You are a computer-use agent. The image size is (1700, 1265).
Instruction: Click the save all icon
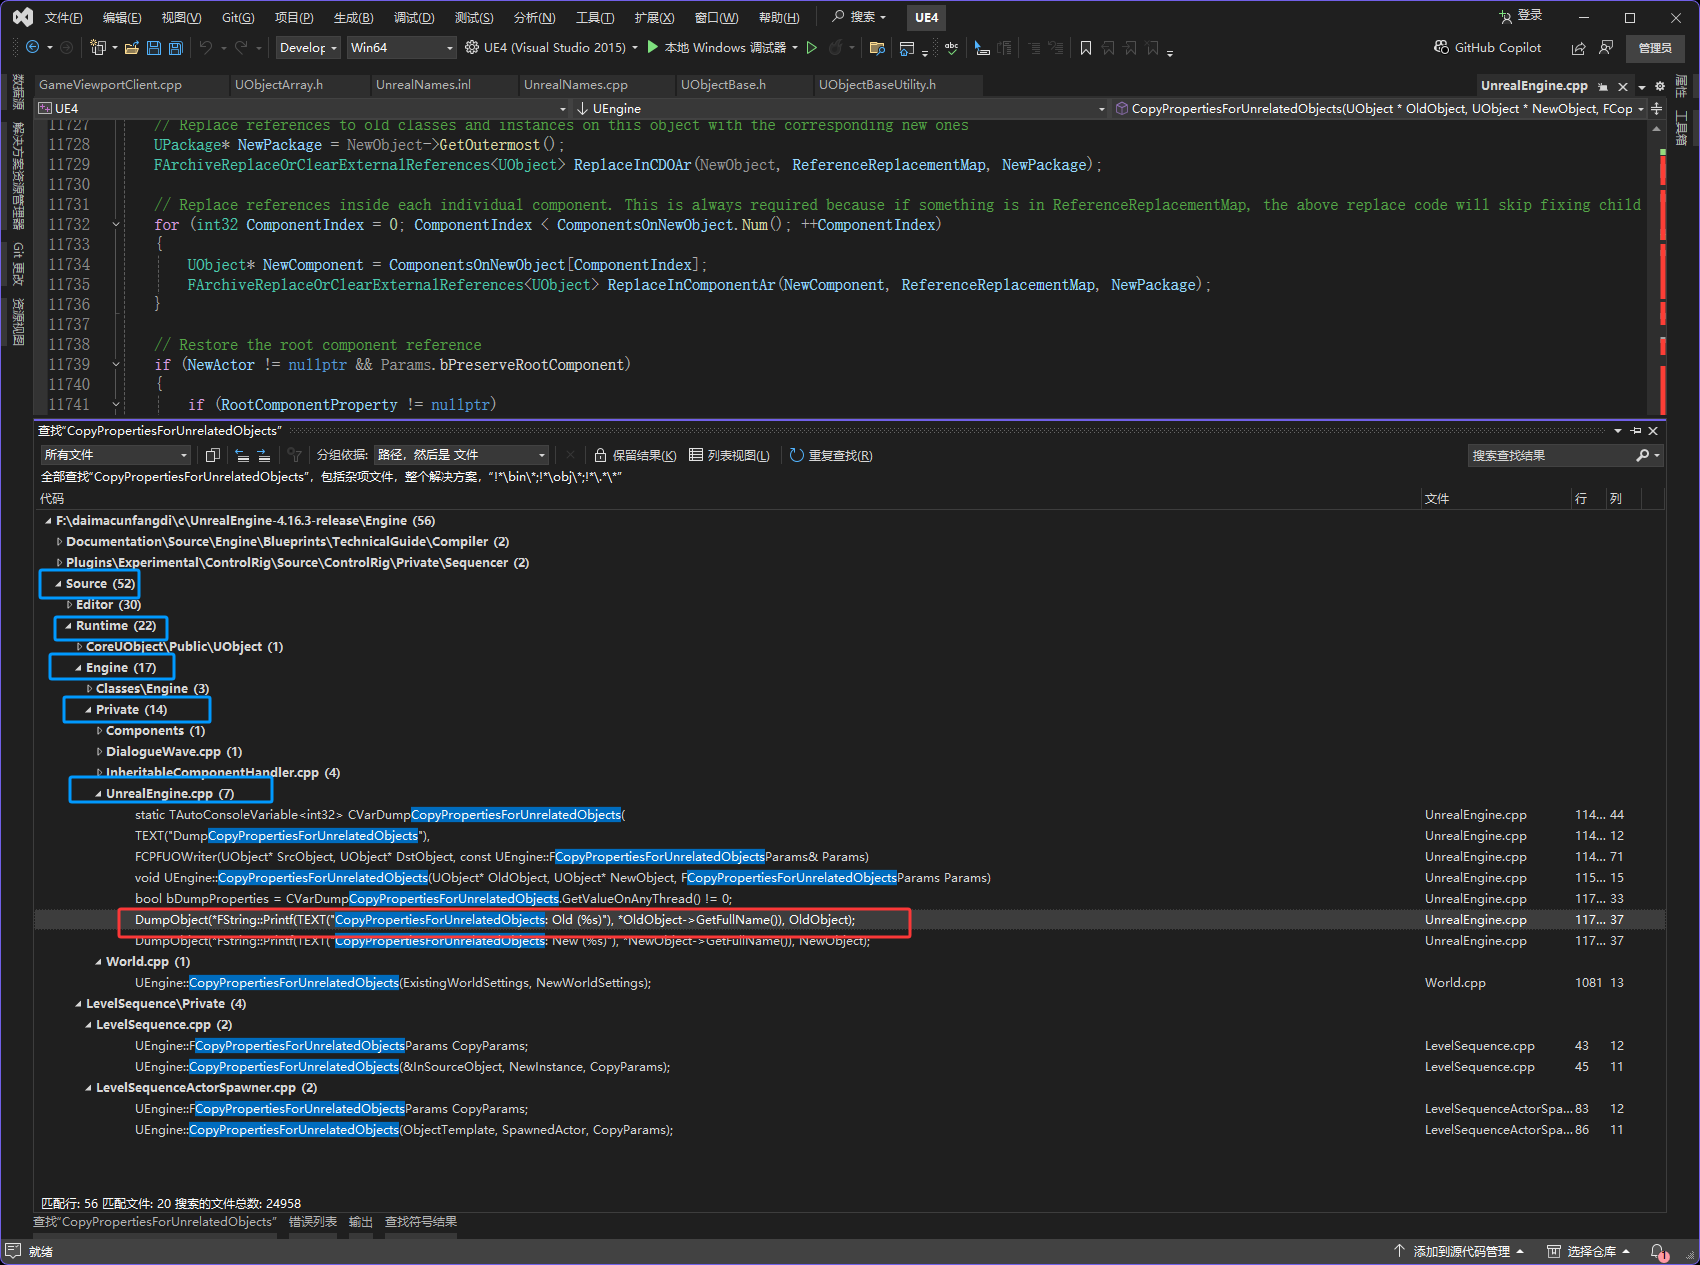[176, 47]
